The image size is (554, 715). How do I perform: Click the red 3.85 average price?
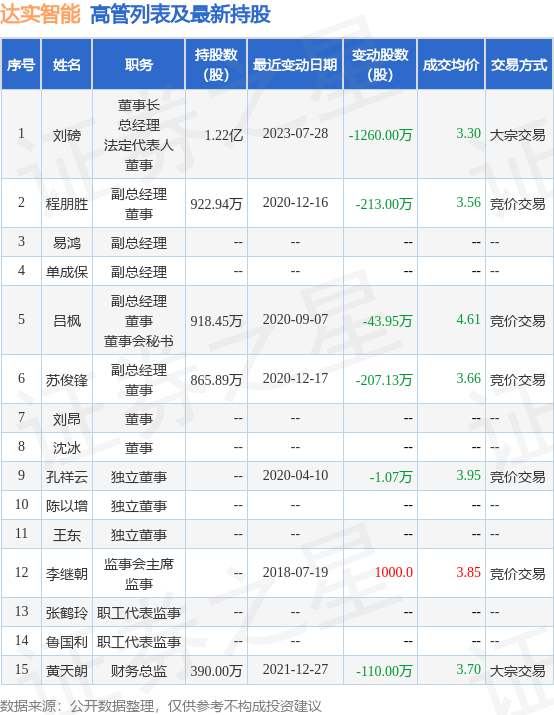click(468, 572)
